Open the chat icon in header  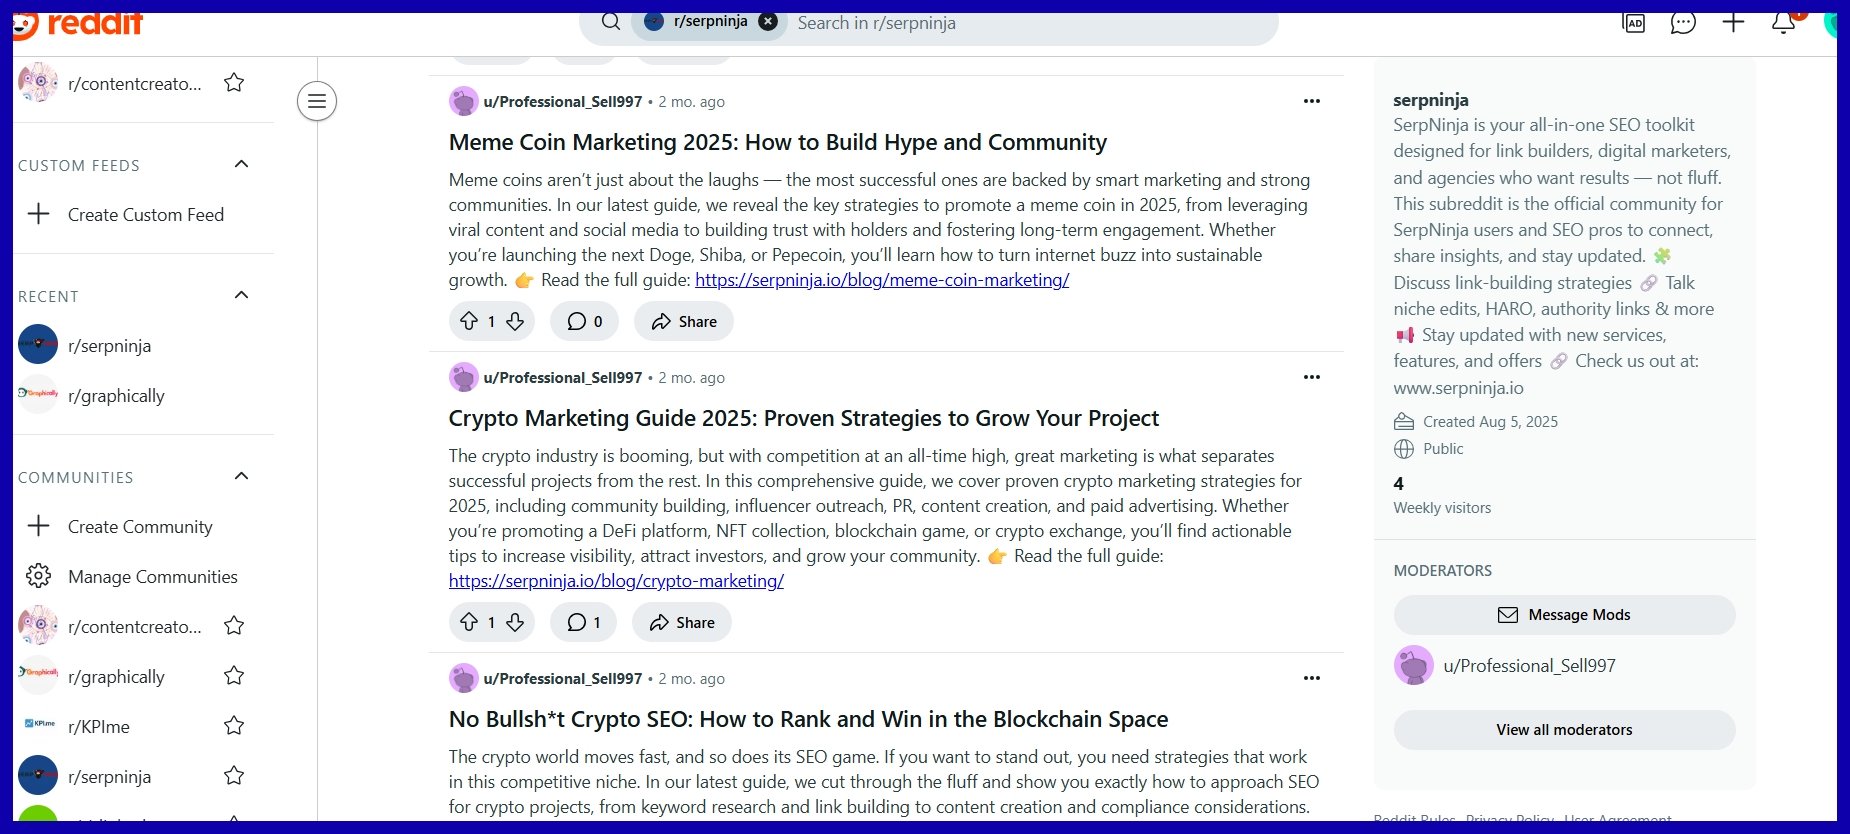coord(1683,22)
